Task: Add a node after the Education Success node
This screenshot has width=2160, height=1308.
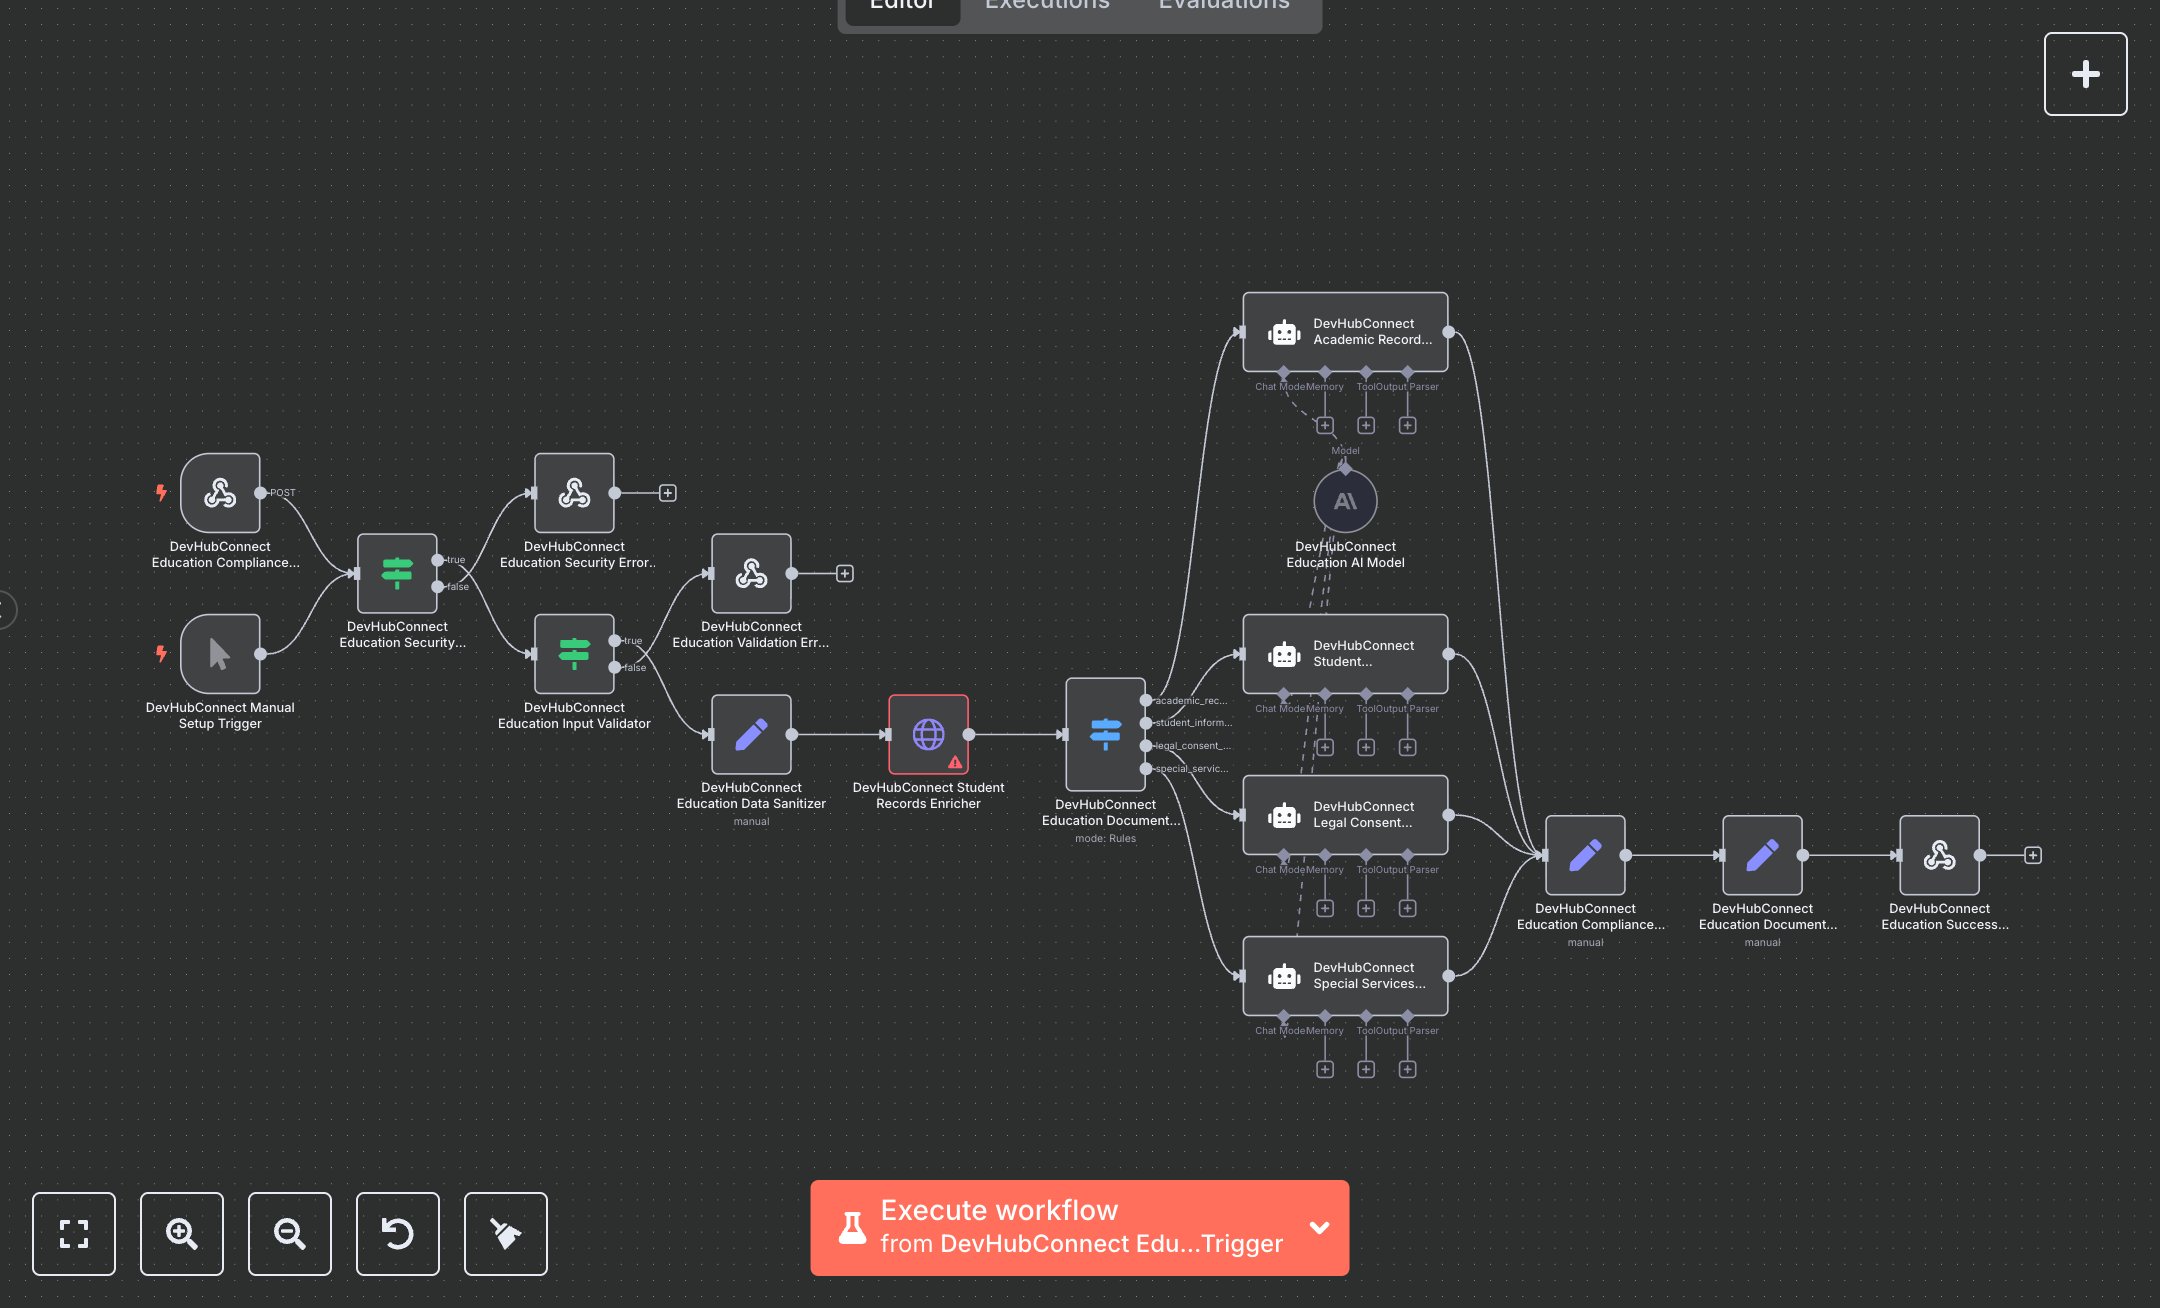Action: [x=2033, y=855]
